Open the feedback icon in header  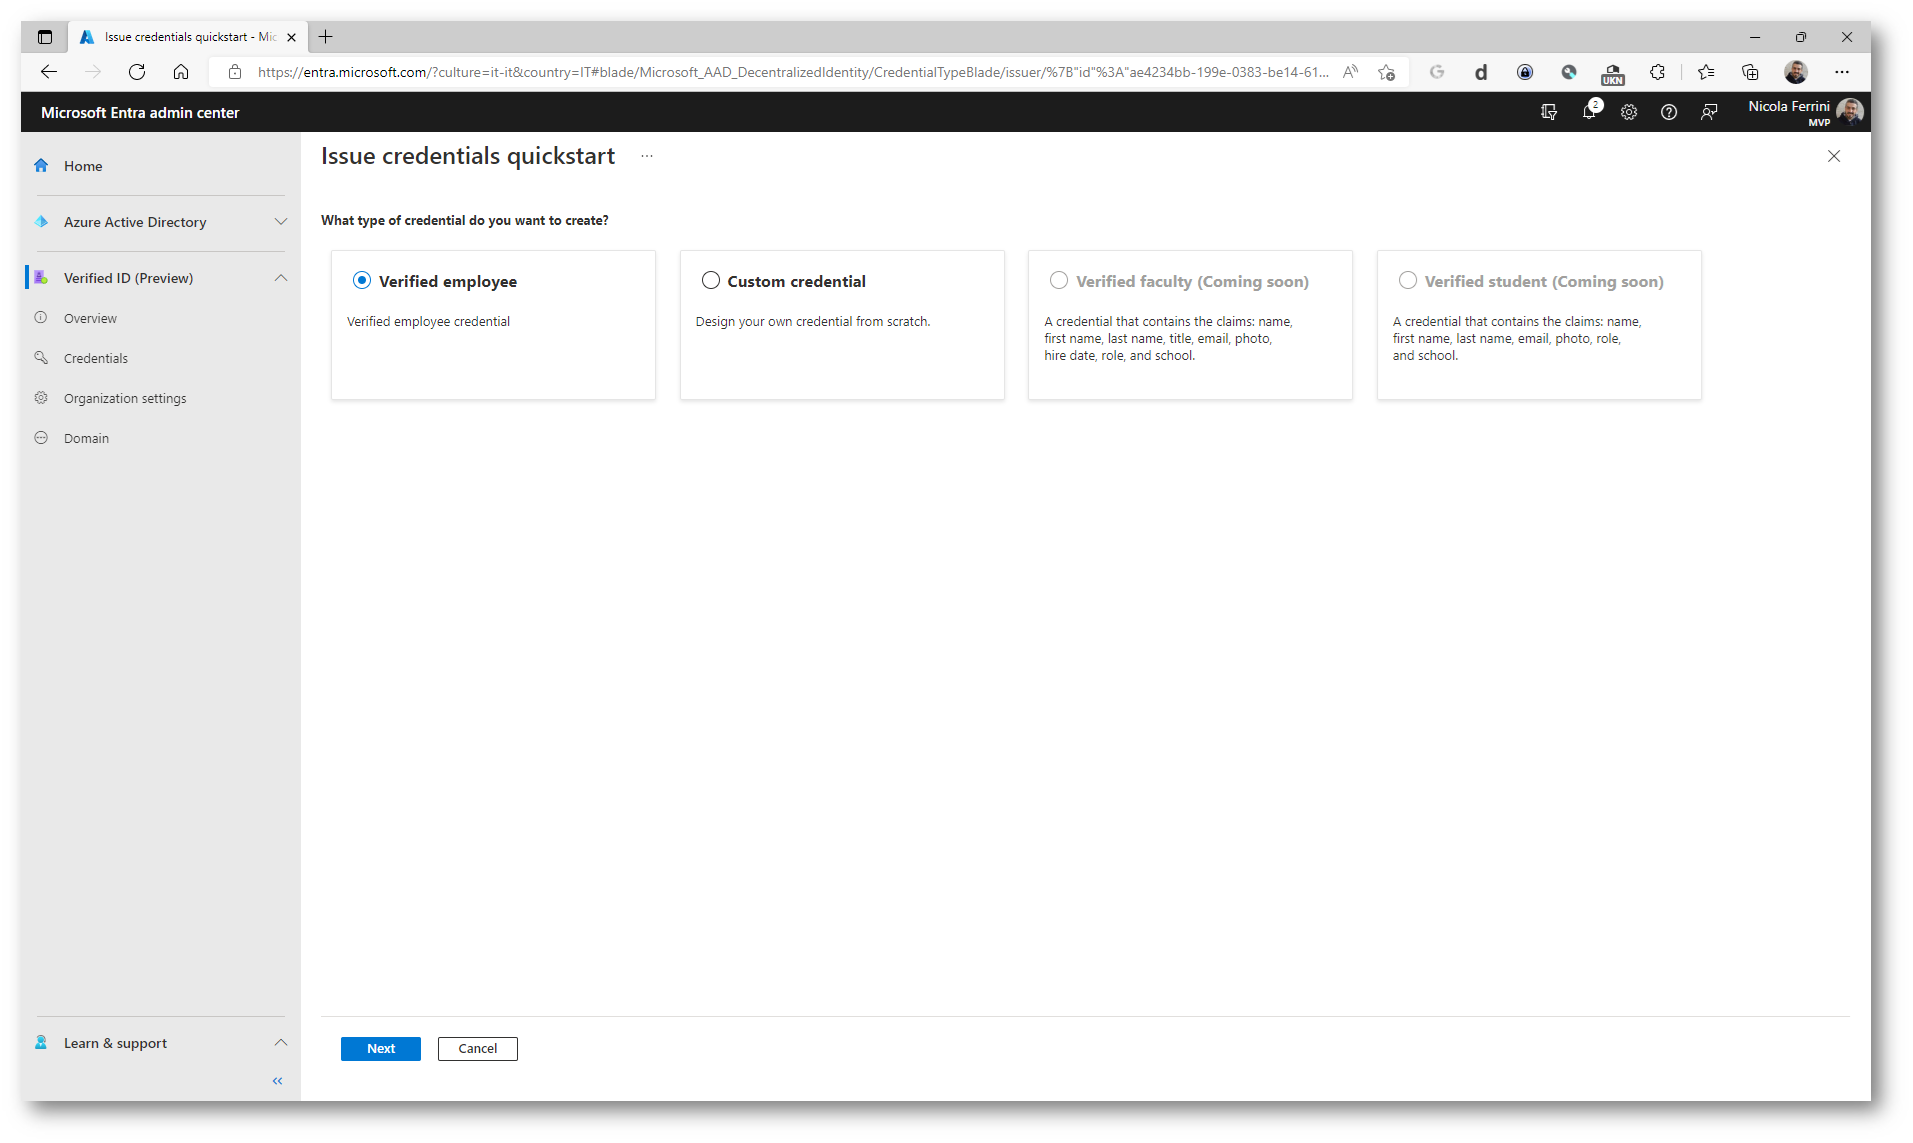1708,112
